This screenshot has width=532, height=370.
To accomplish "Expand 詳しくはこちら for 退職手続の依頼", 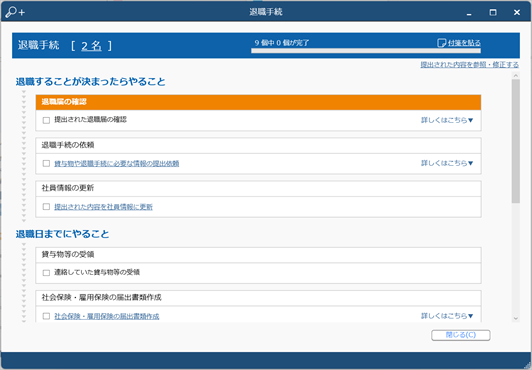I will click(447, 163).
